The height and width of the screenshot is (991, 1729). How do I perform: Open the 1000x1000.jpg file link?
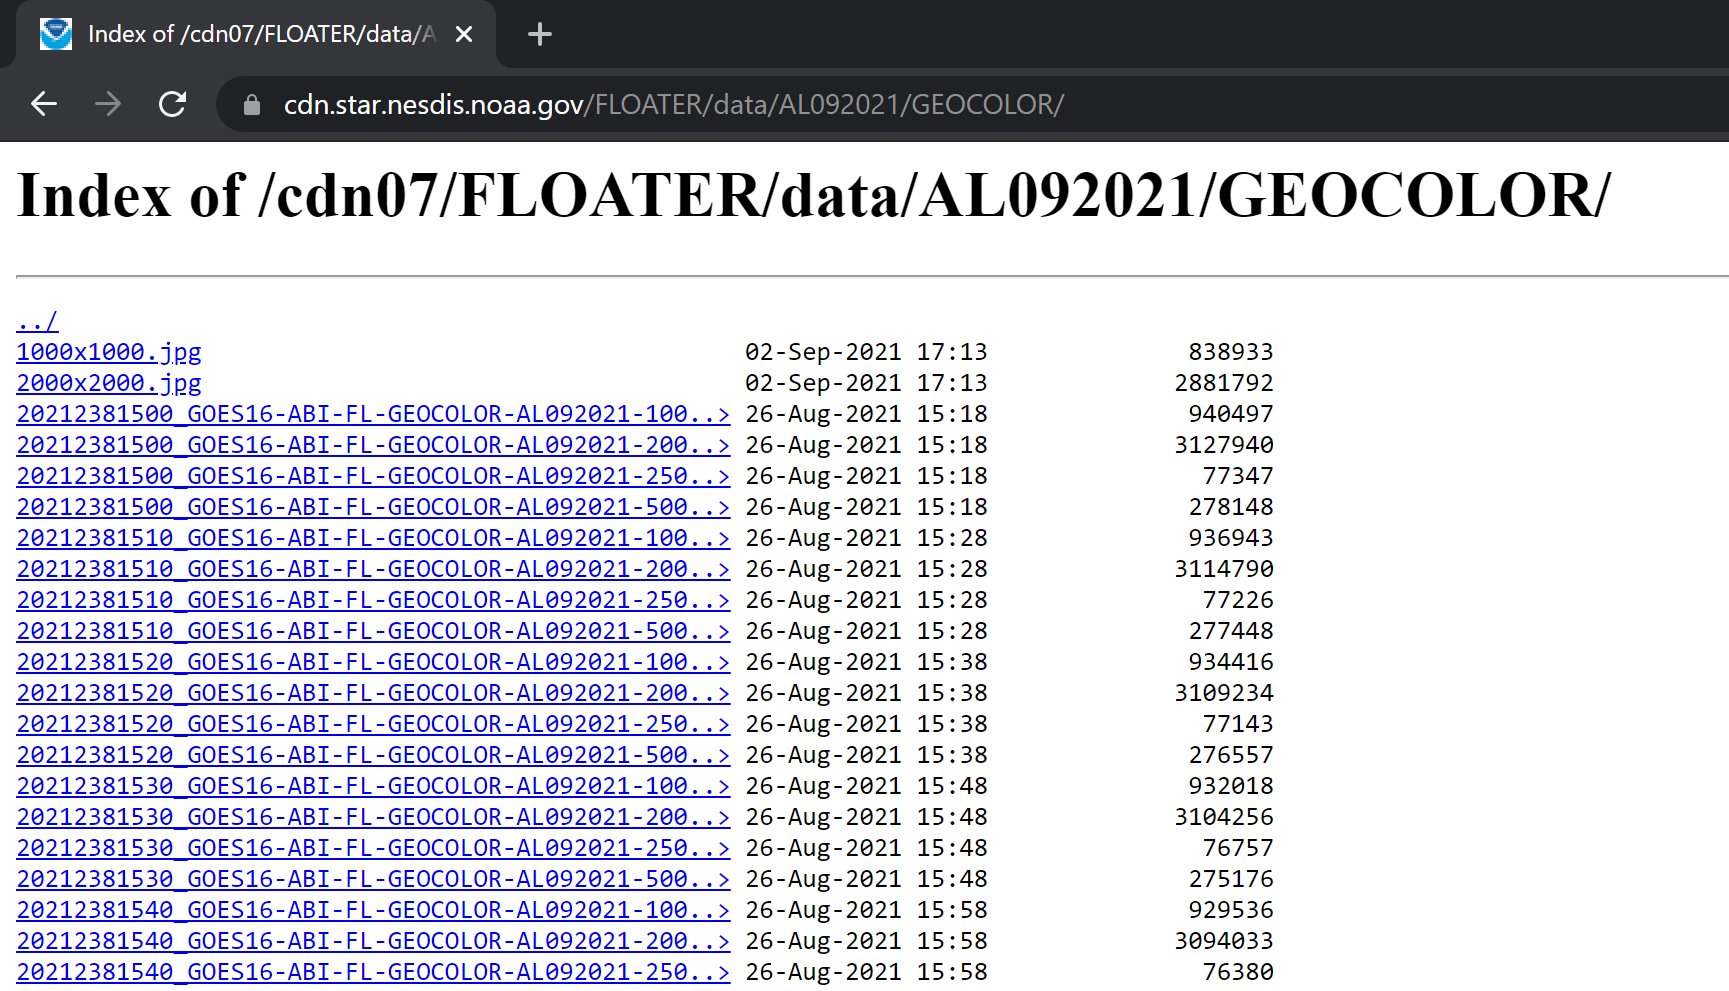click(109, 352)
